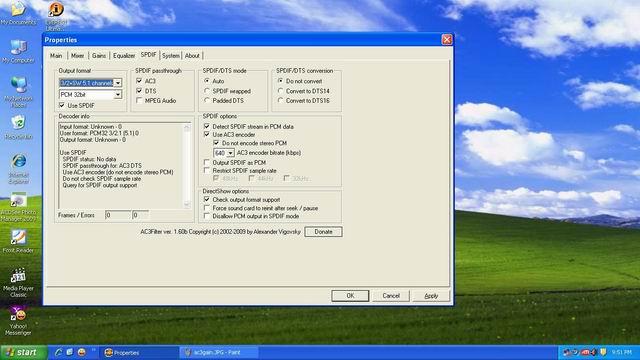
Task: Open the PCM 32bit format dropdown
Action: pyautogui.click(x=118, y=95)
